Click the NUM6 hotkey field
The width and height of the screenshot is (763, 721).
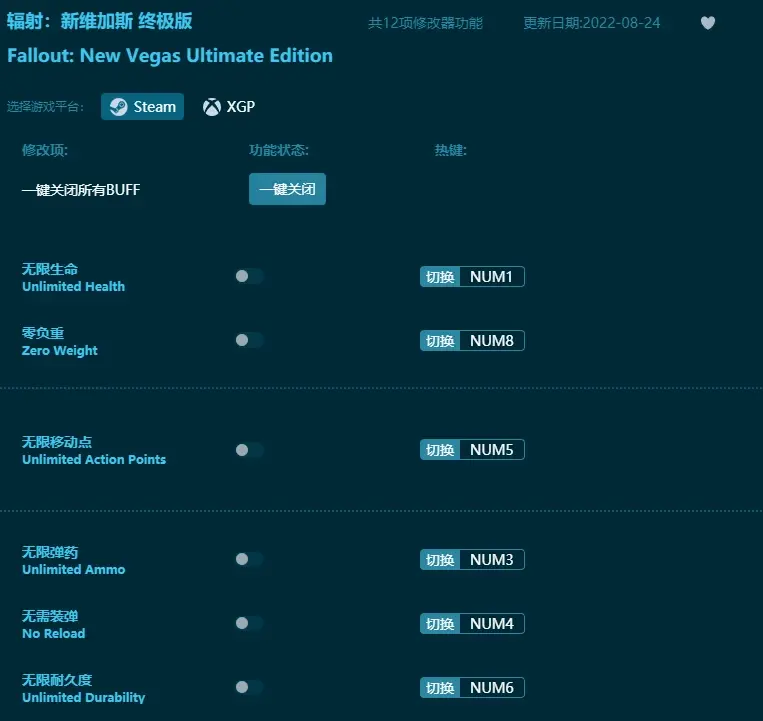[x=491, y=687]
